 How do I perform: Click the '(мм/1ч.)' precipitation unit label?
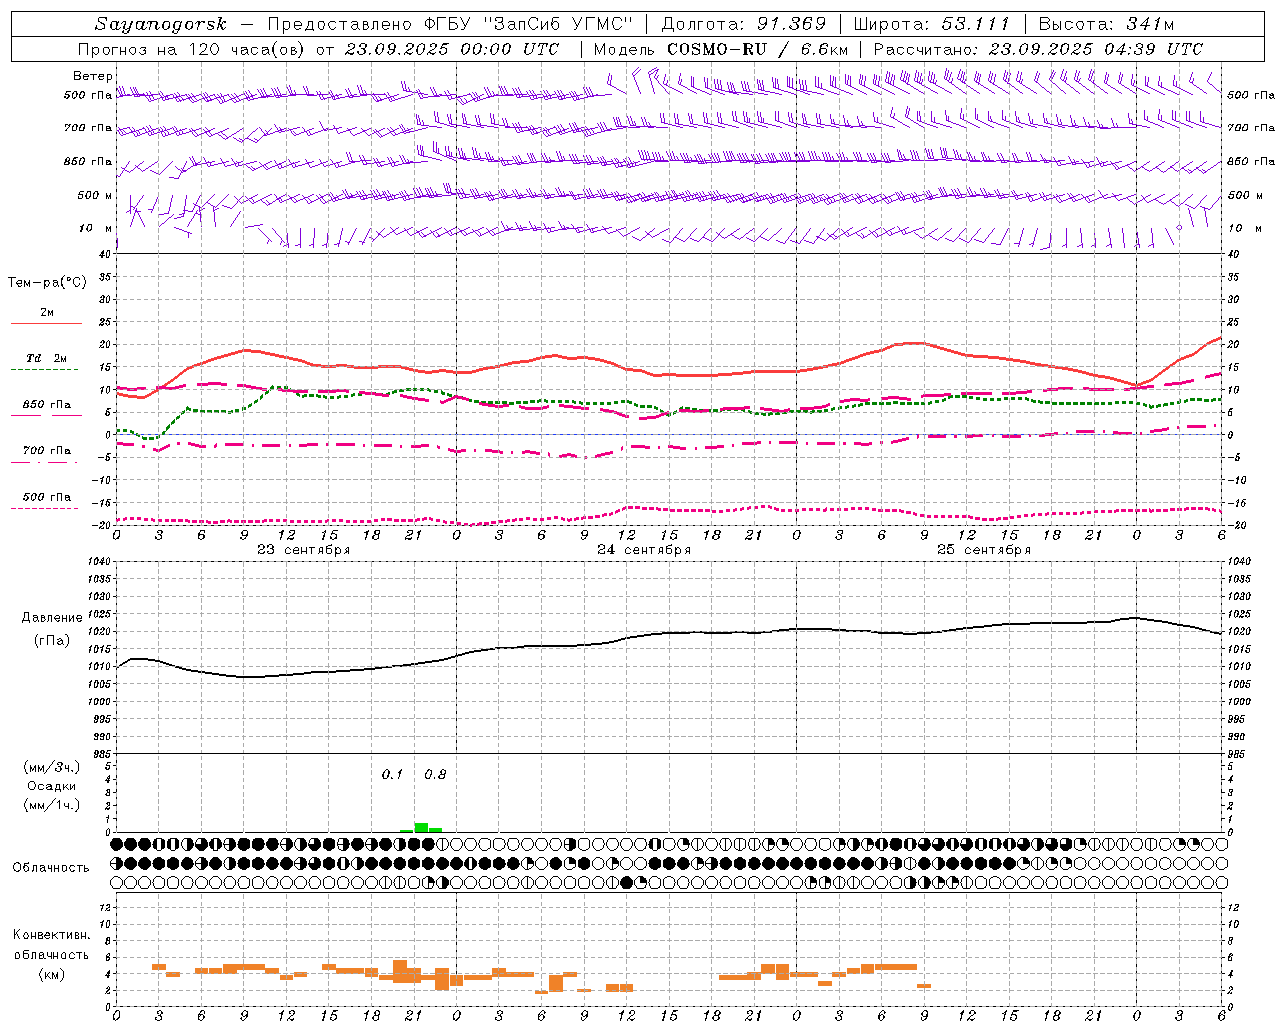click(52, 805)
